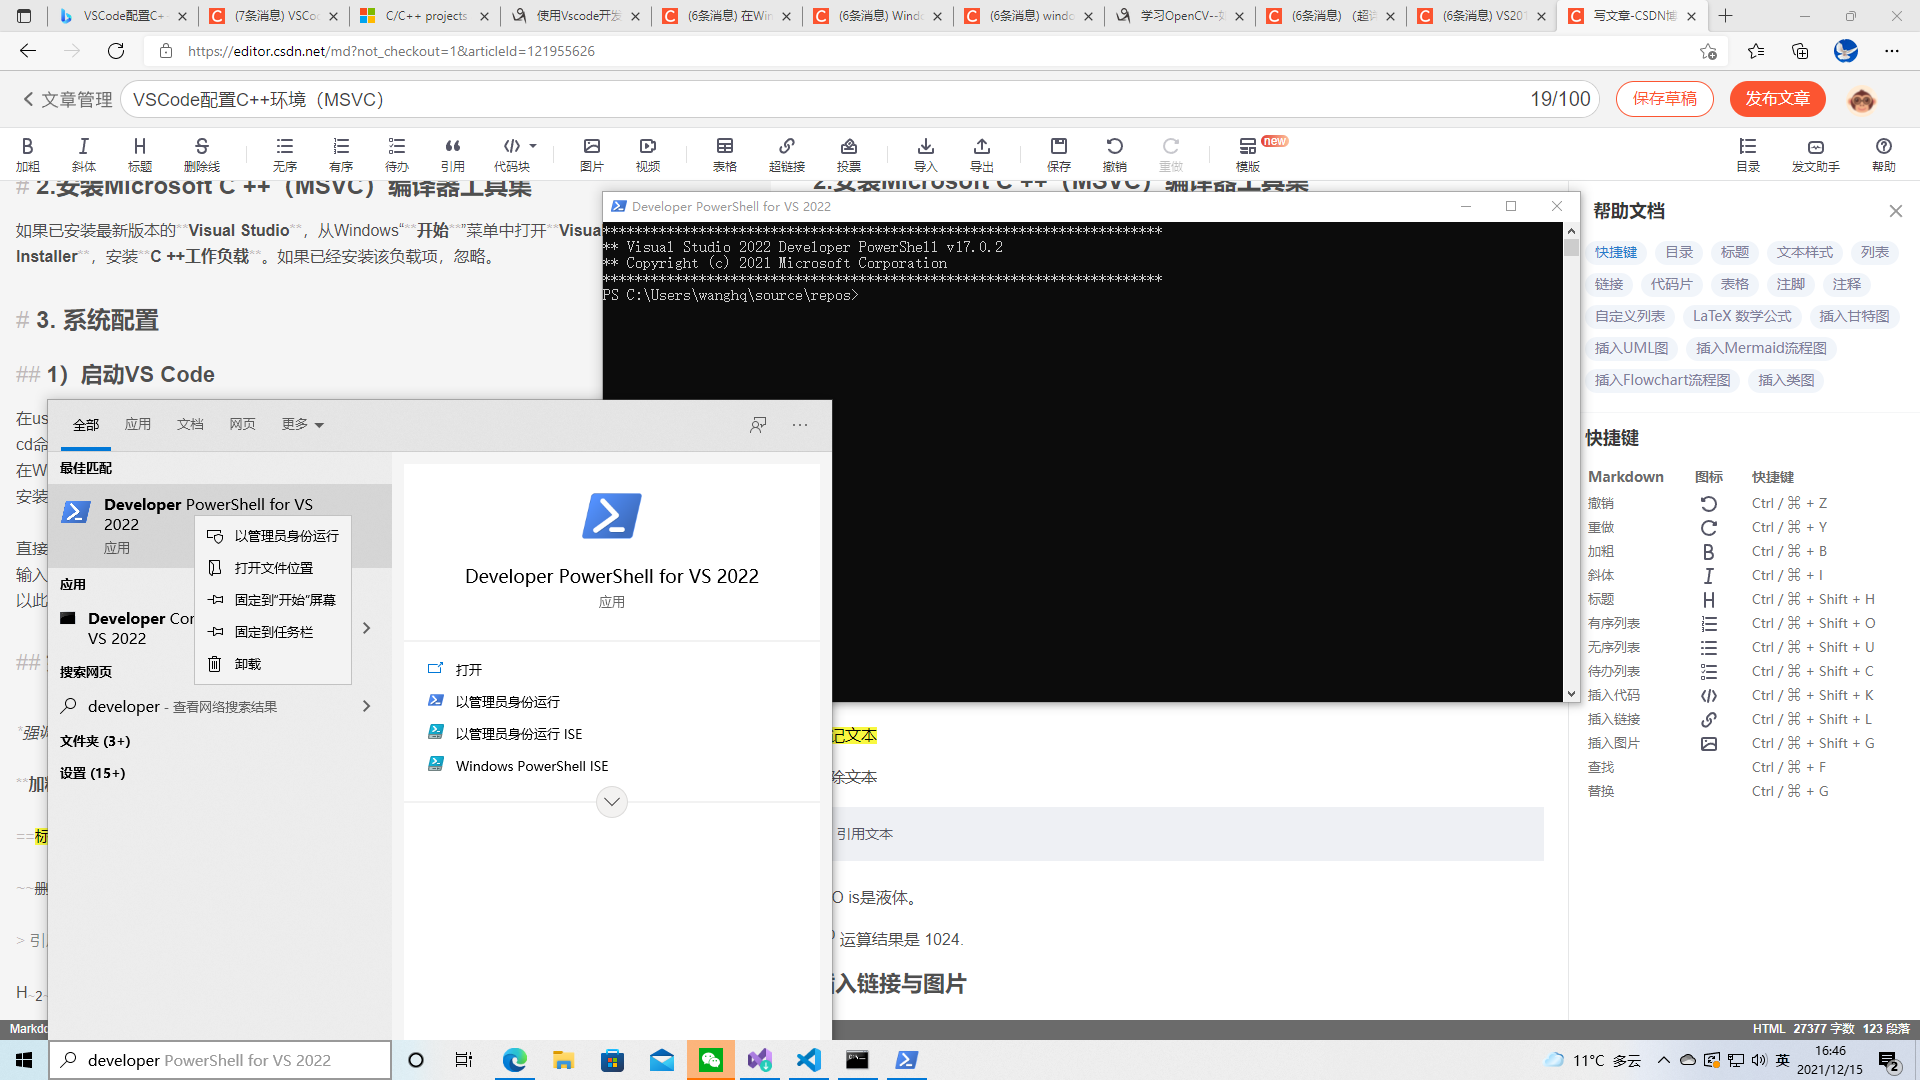Image resolution: width=1920 pixels, height=1080 pixels.
Task: Click the 保存草稿 button
Action: coord(1664,99)
